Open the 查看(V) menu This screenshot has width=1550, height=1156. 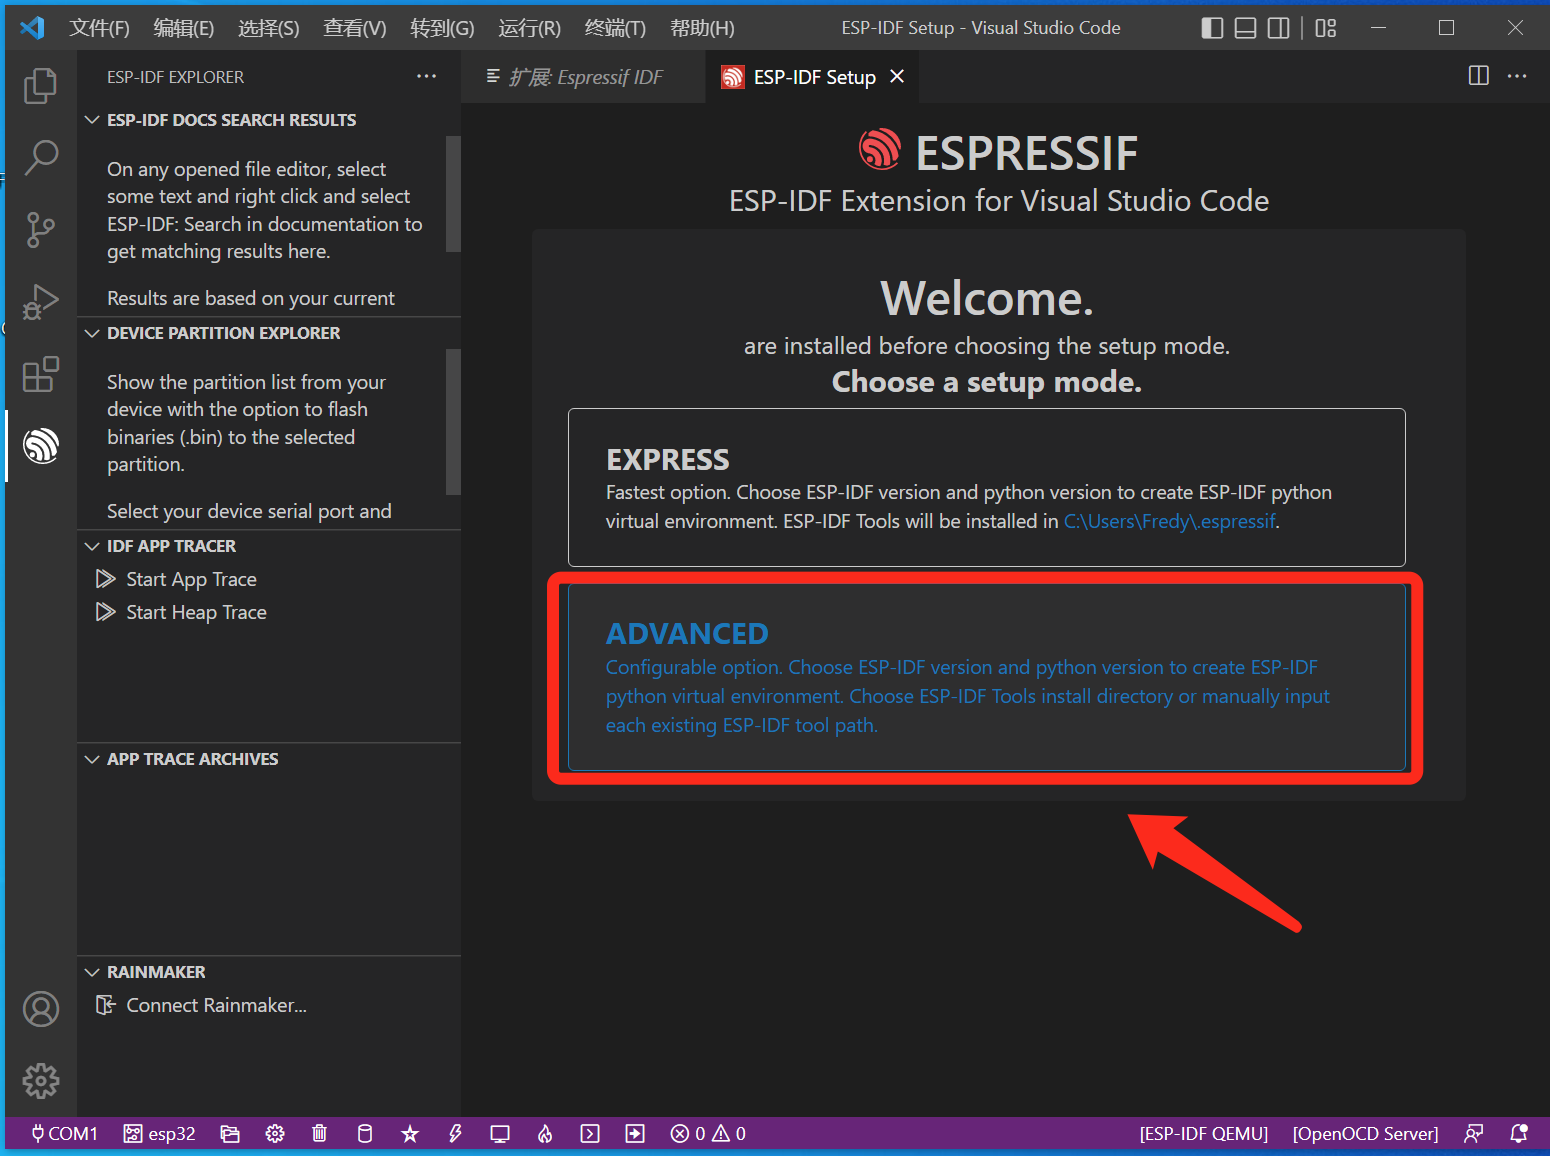[355, 28]
